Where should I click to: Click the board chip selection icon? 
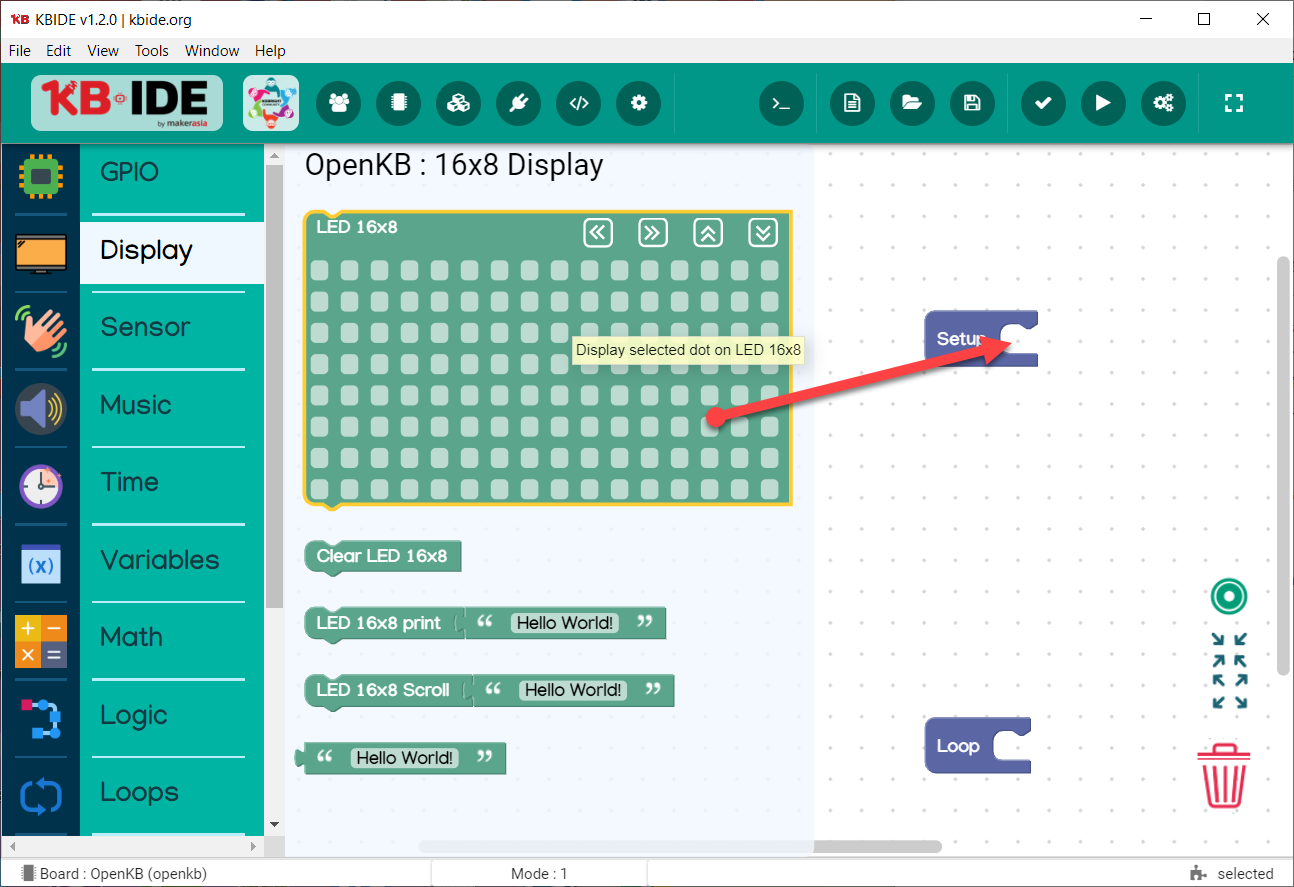pos(399,103)
